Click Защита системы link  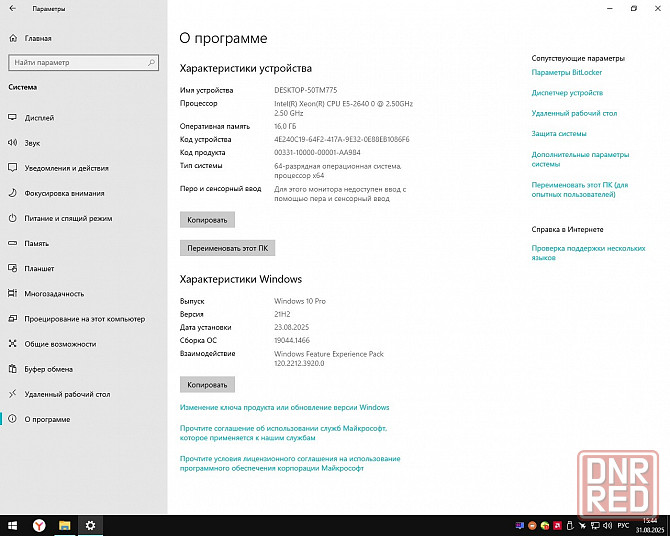point(559,133)
